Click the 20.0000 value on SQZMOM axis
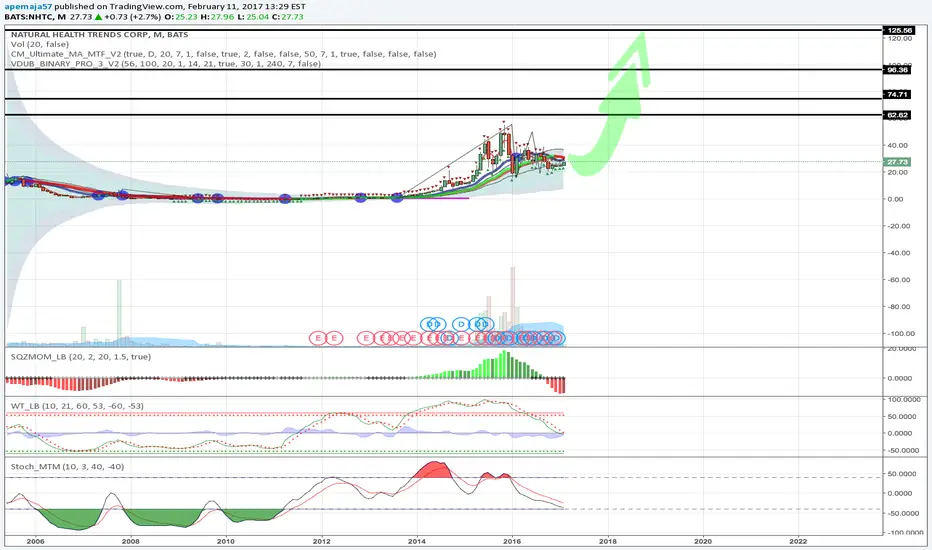Viewport: 932px width, 550px height. coord(904,349)
